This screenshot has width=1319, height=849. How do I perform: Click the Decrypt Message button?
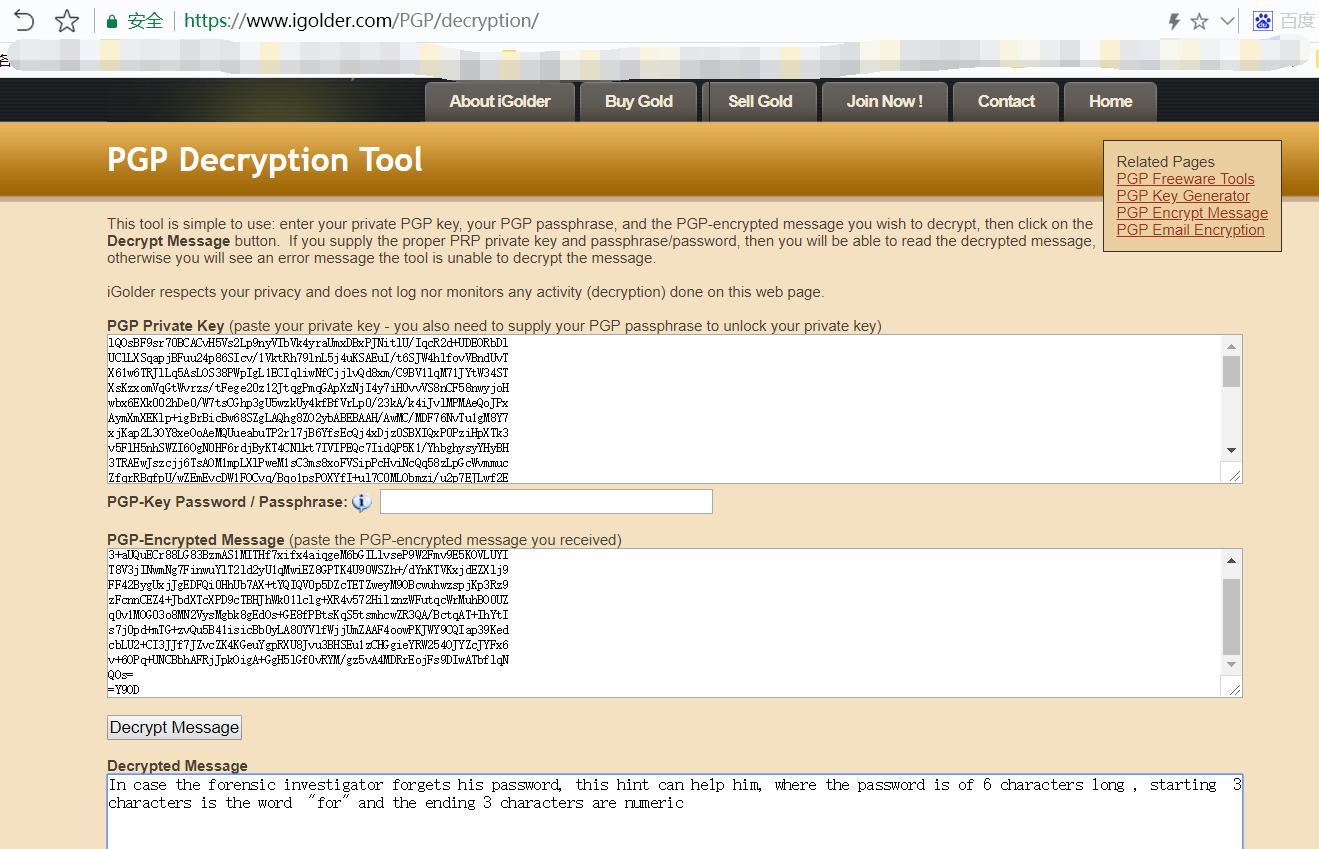click(x=174, y=727)
